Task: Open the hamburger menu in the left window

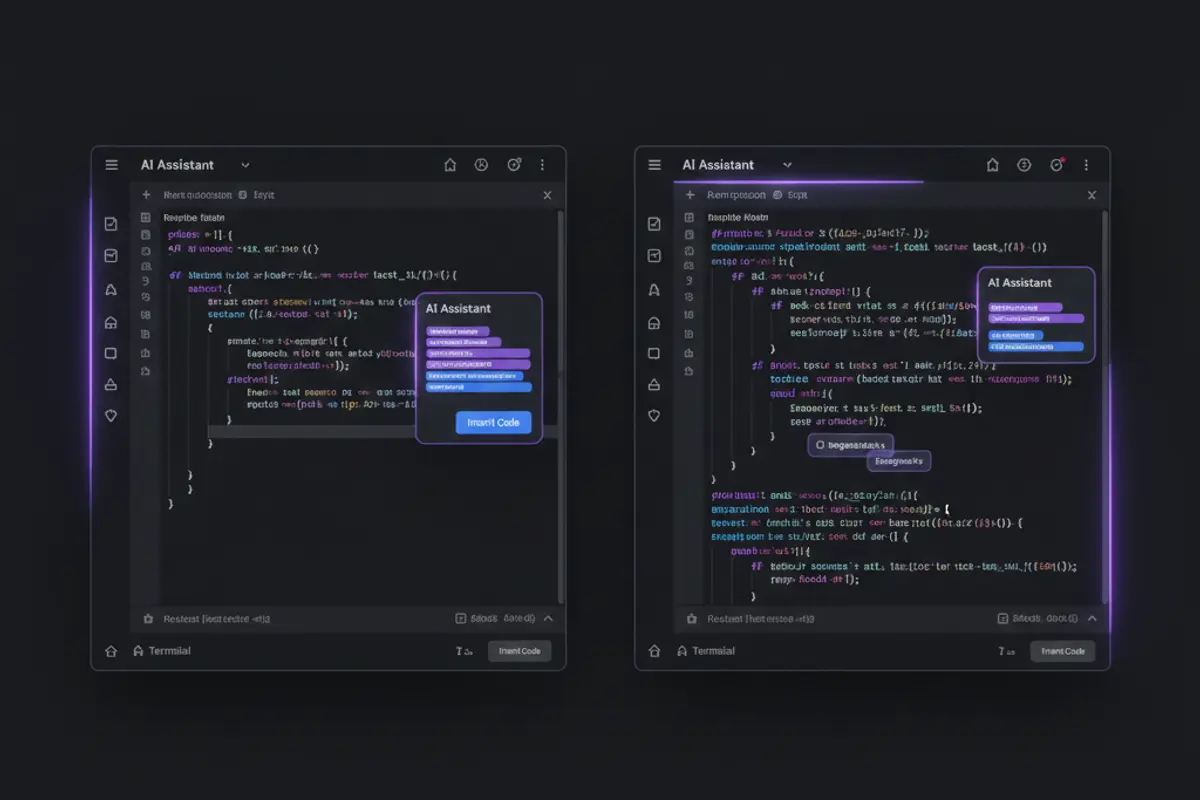Action: [x=112, y=164]
